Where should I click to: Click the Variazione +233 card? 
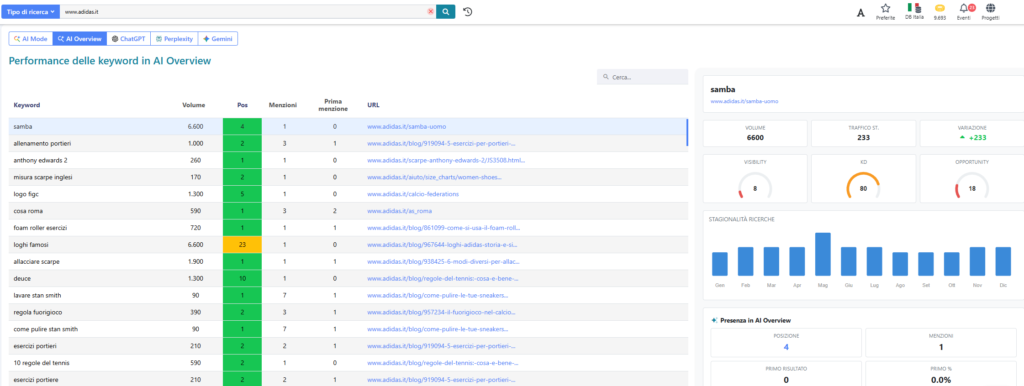tap(972, 133)
